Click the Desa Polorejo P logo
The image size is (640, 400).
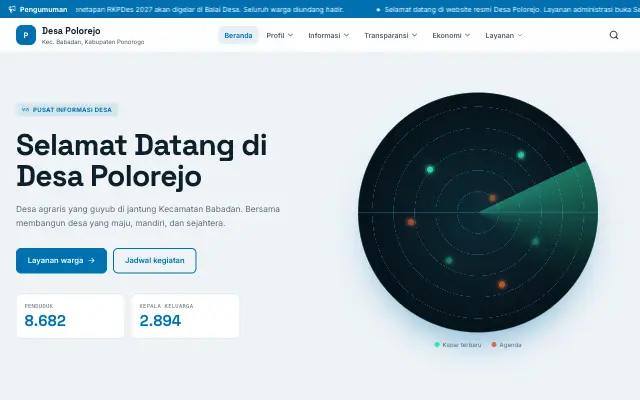[x=26, y=35]
